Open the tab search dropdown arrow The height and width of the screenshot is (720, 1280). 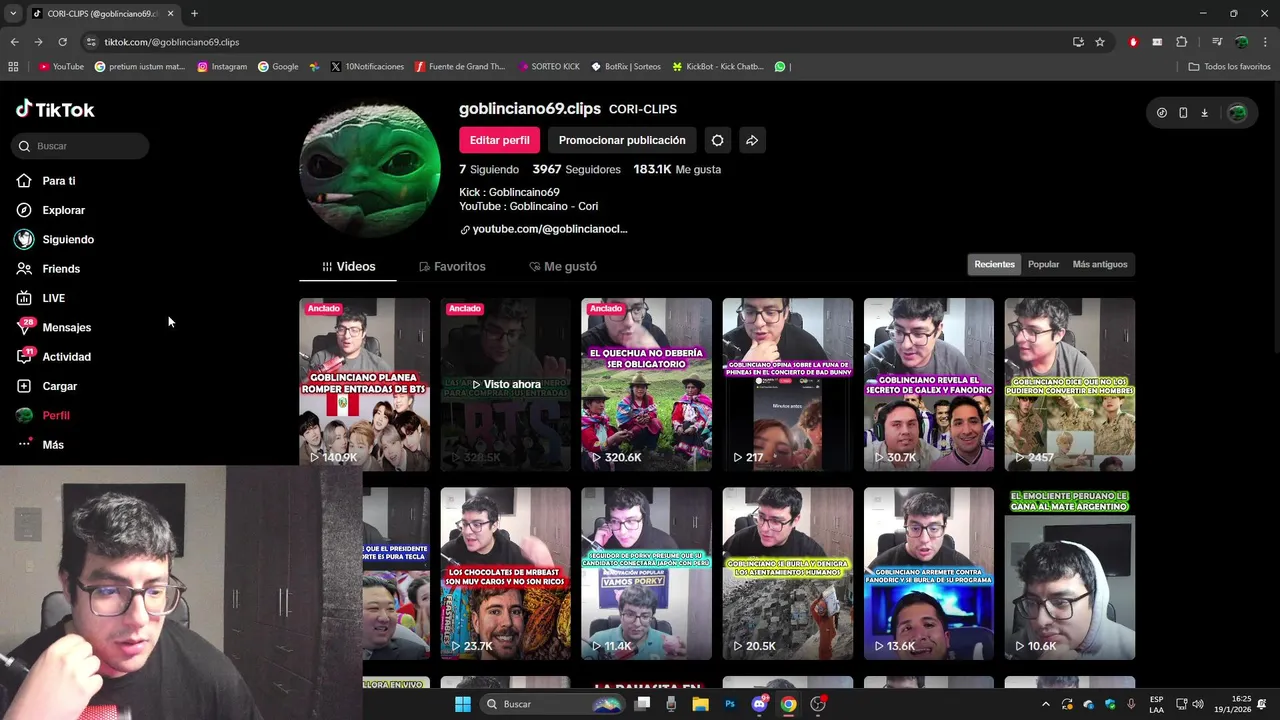[13, 13]
